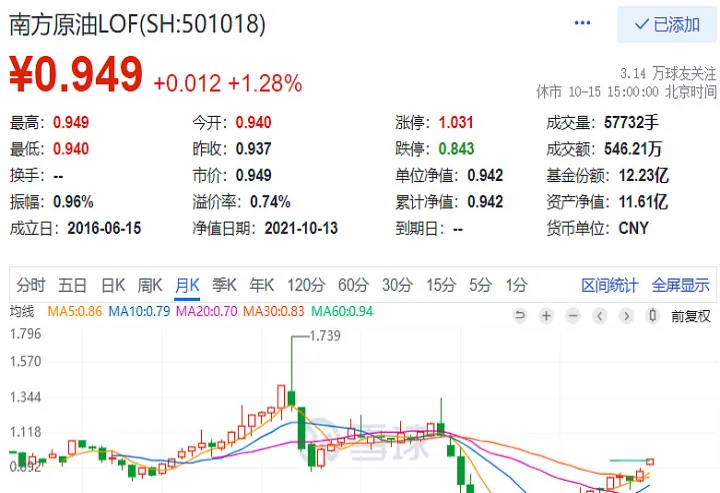The width and height of the screenshot is (720, 493).
Task: Click the 振幅 value 0.96%
Action: [73, 202]
